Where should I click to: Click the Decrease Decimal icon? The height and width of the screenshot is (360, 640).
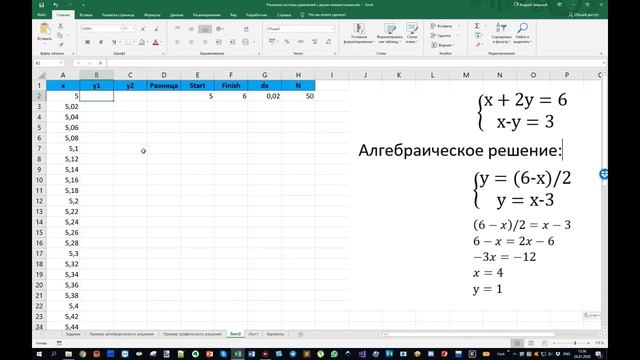(328, 42)
